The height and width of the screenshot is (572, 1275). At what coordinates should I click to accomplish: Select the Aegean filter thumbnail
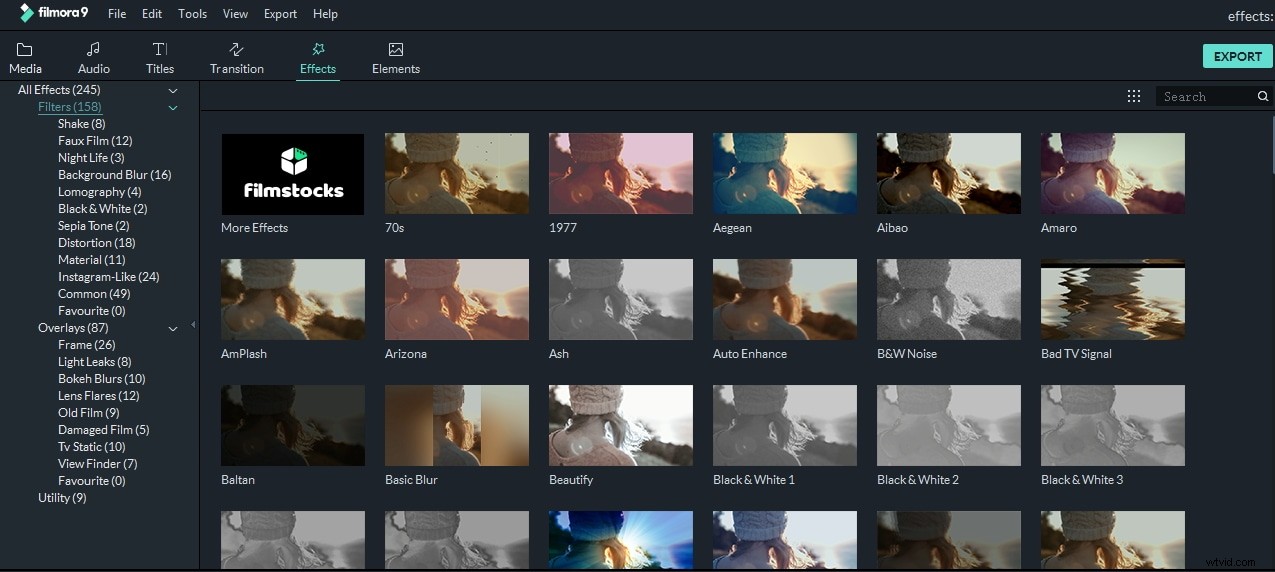[x=785, y=174]
